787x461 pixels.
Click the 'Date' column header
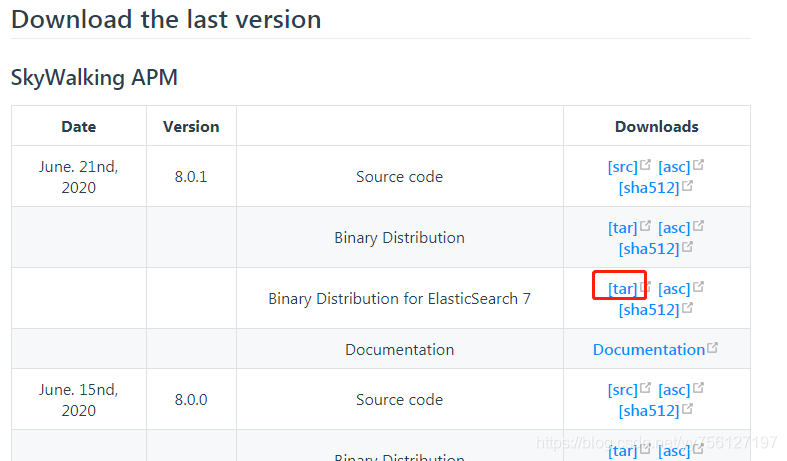(79, 127)
